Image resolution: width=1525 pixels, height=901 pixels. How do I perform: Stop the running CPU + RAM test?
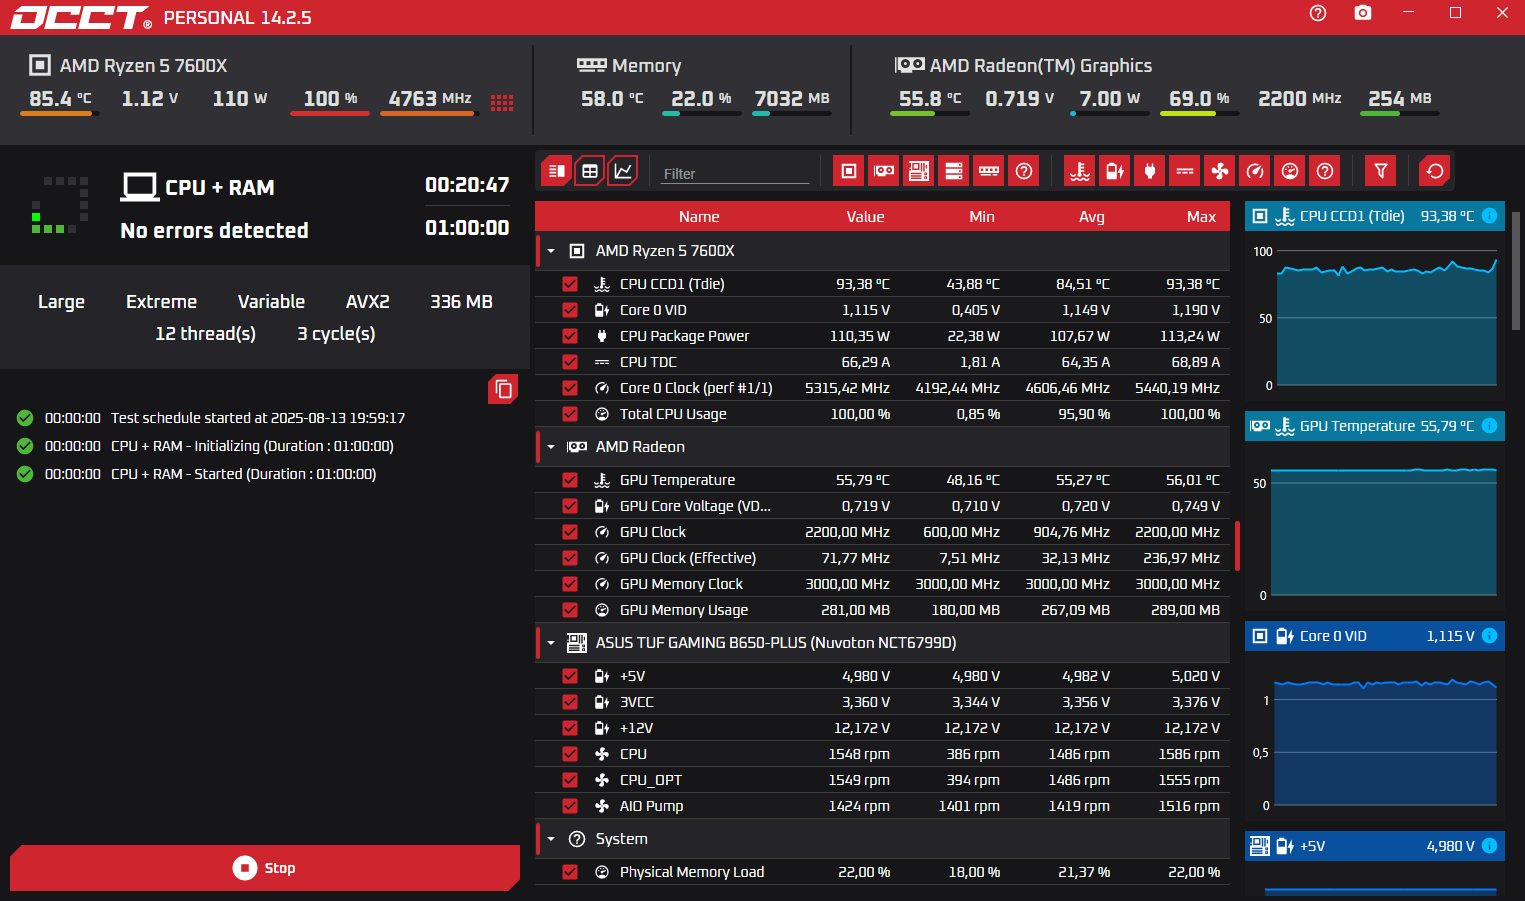tap(265, 868)
